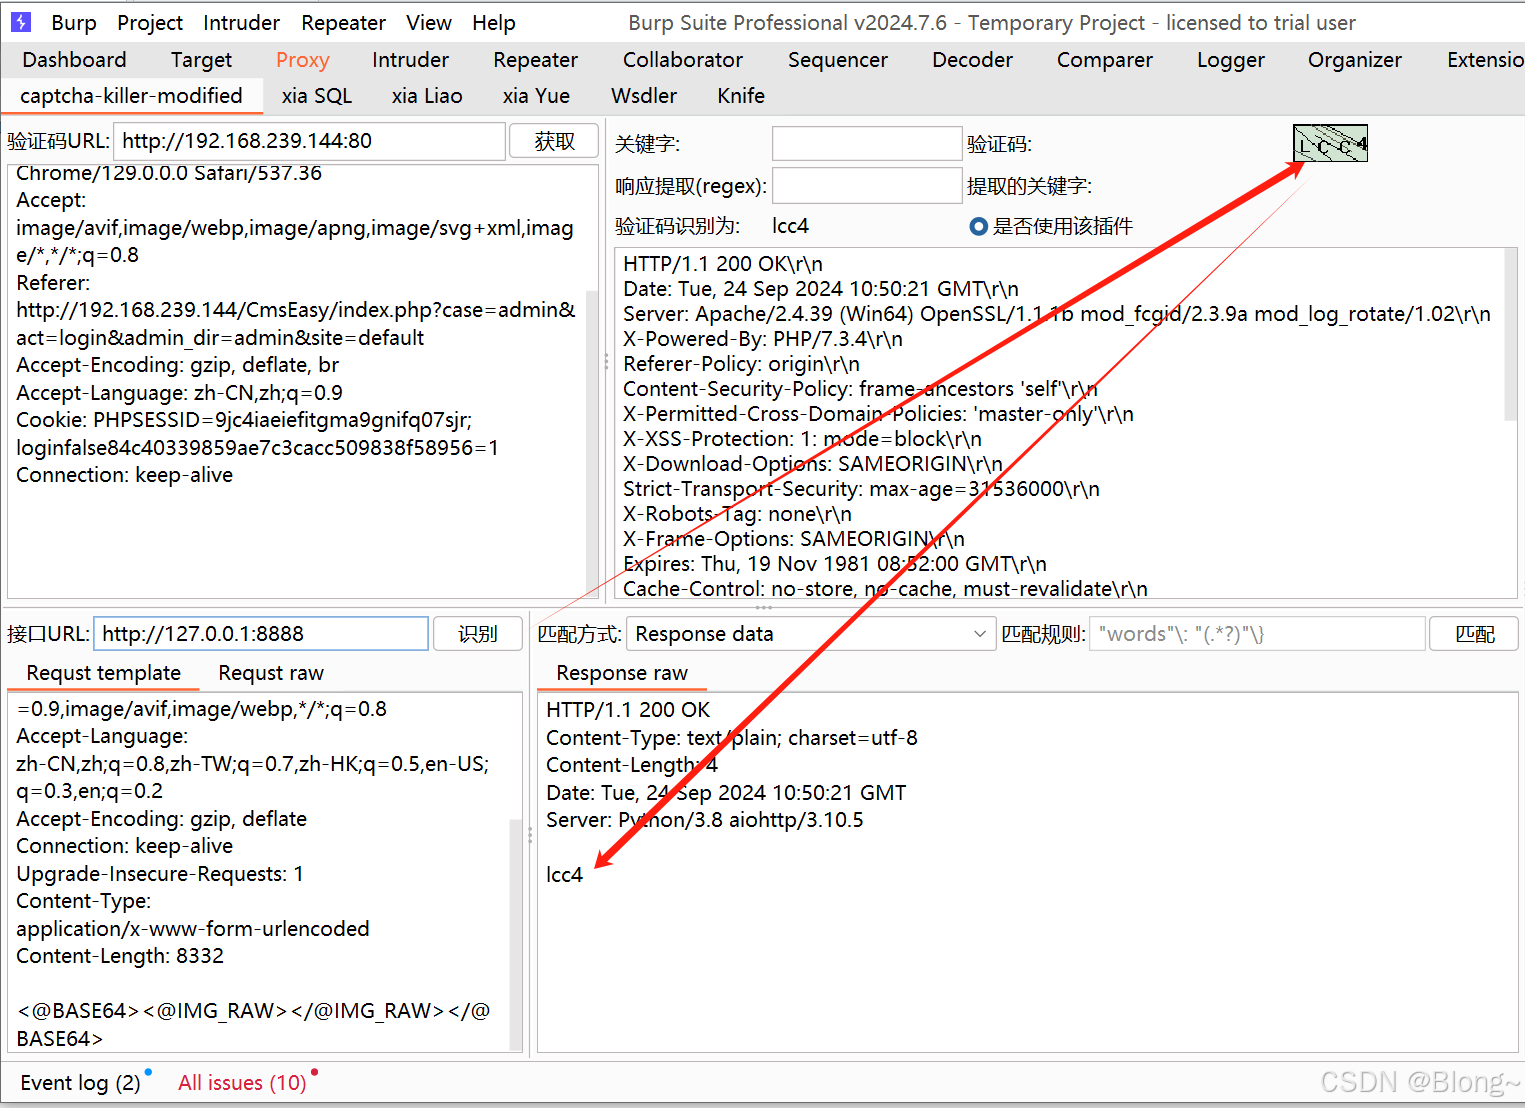Select the Knife extension tab
Image resolution: width=1525 pixels, height=1108 pixels.
(741, 96)
